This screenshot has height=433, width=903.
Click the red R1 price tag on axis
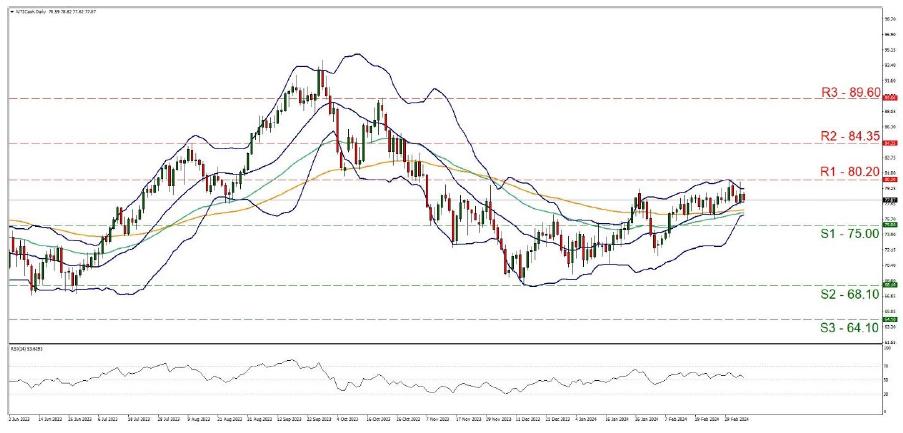(888, 180)
